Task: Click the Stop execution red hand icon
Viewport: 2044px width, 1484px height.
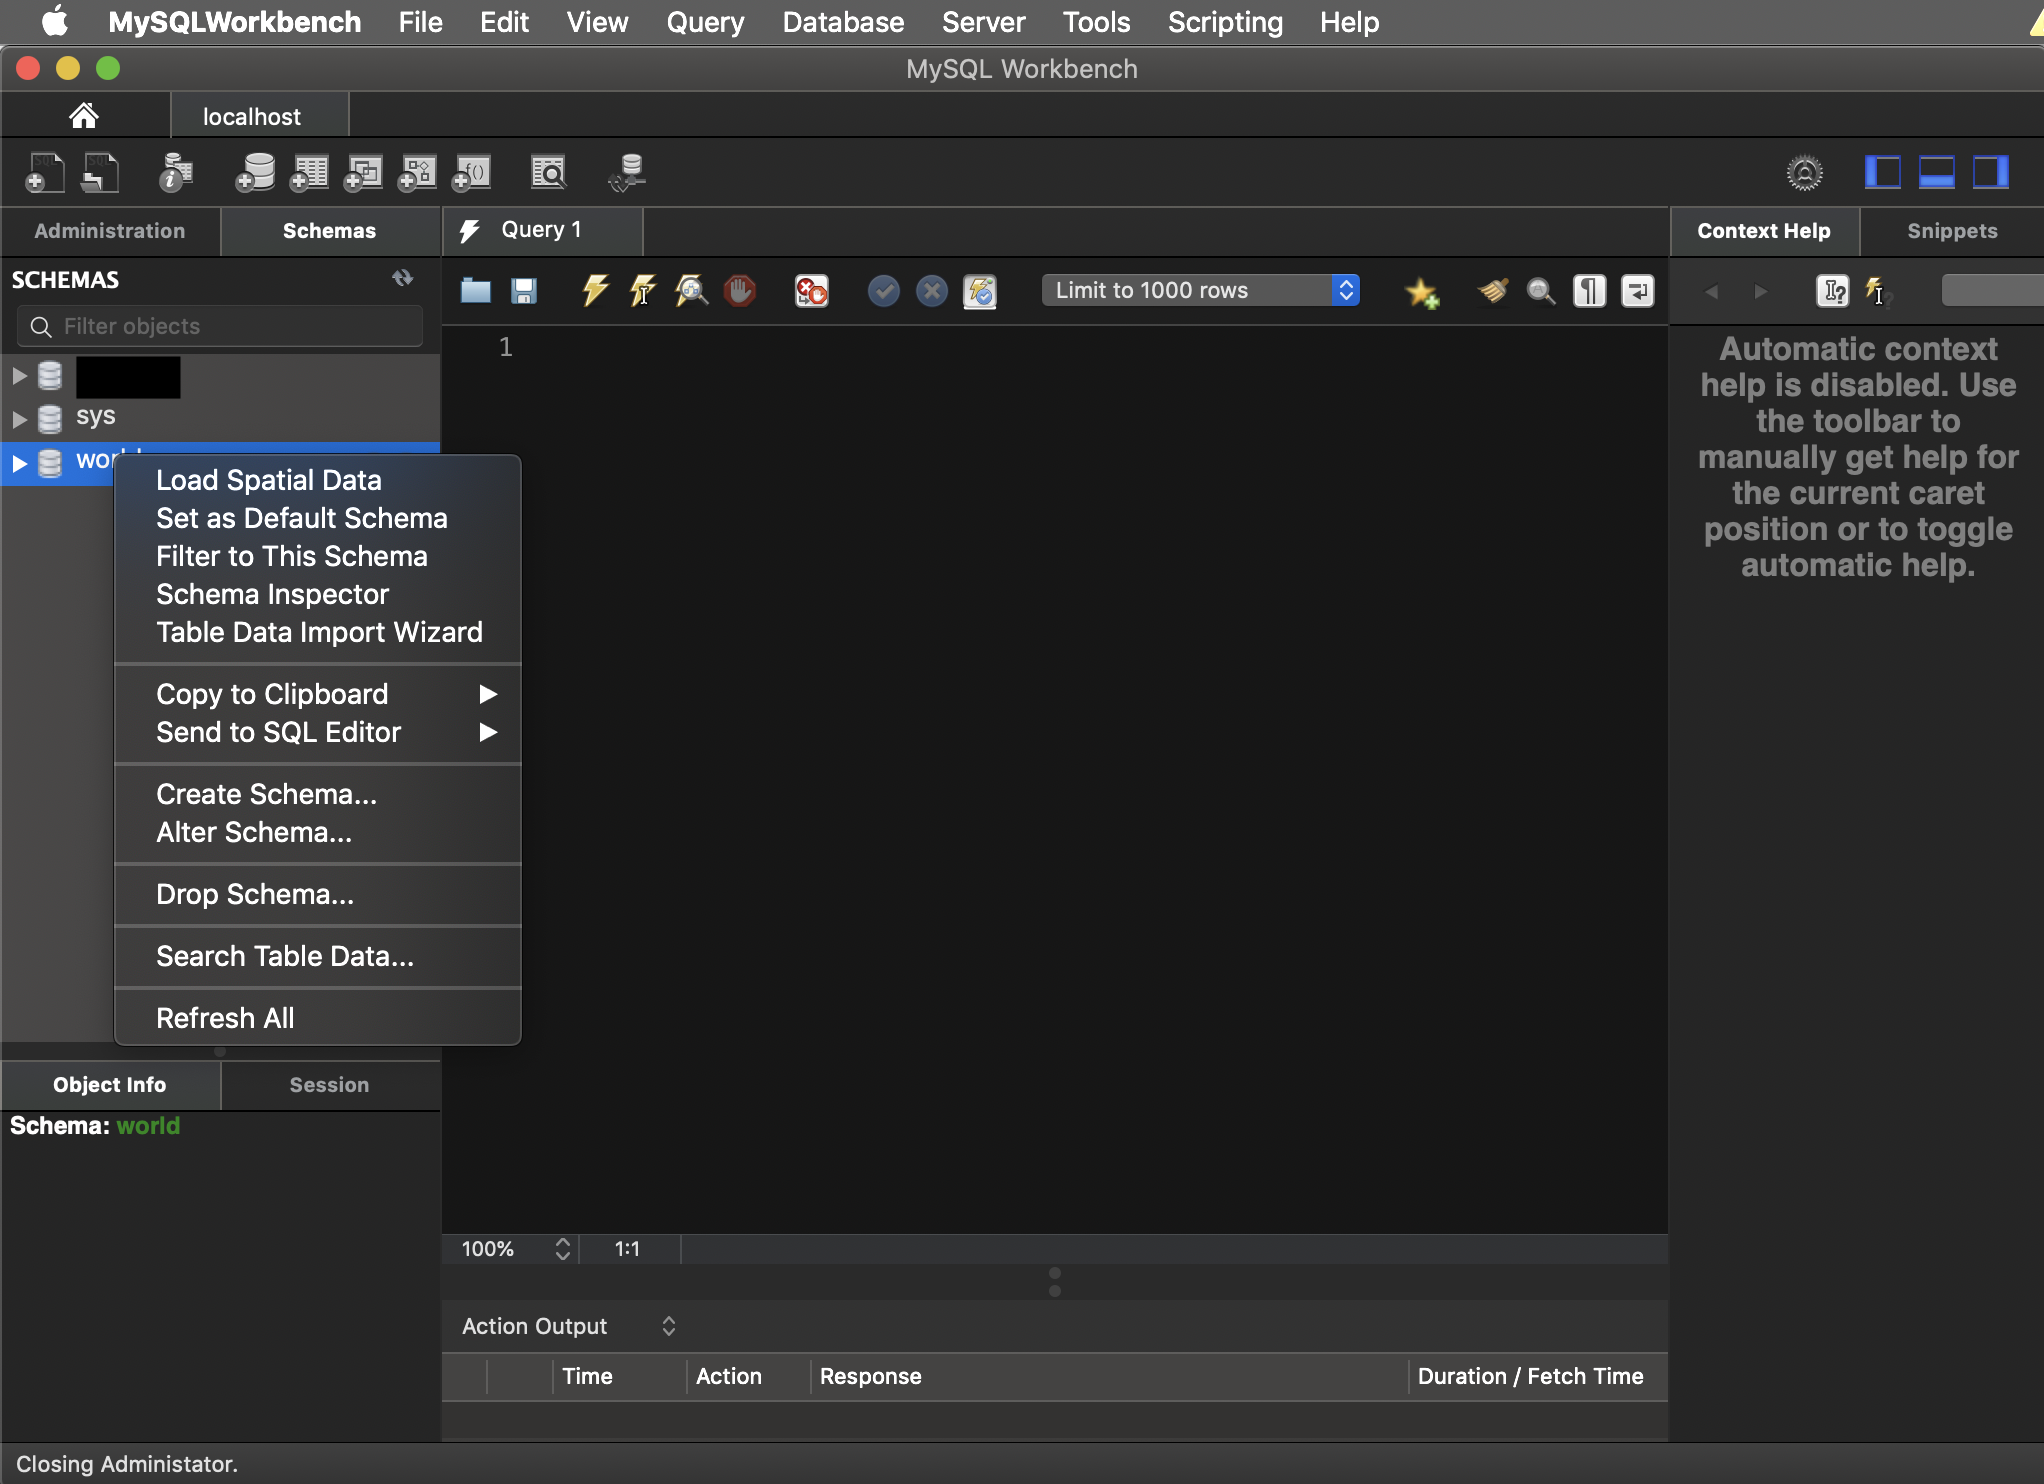Action: click(x=740, y=291)
